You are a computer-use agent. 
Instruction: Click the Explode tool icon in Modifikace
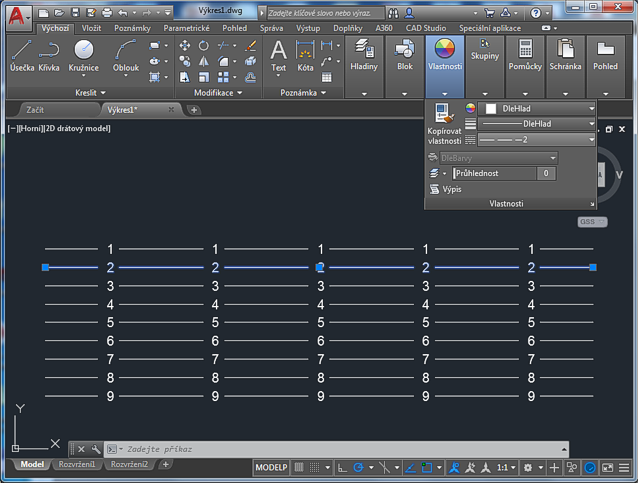(x=251, y=61)
